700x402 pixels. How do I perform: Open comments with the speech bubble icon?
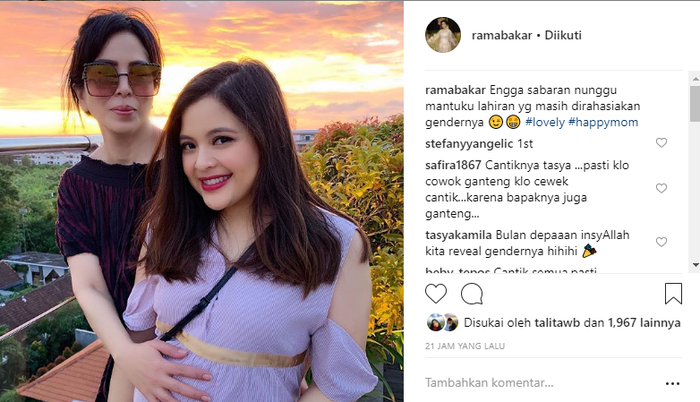coord(472,294)
